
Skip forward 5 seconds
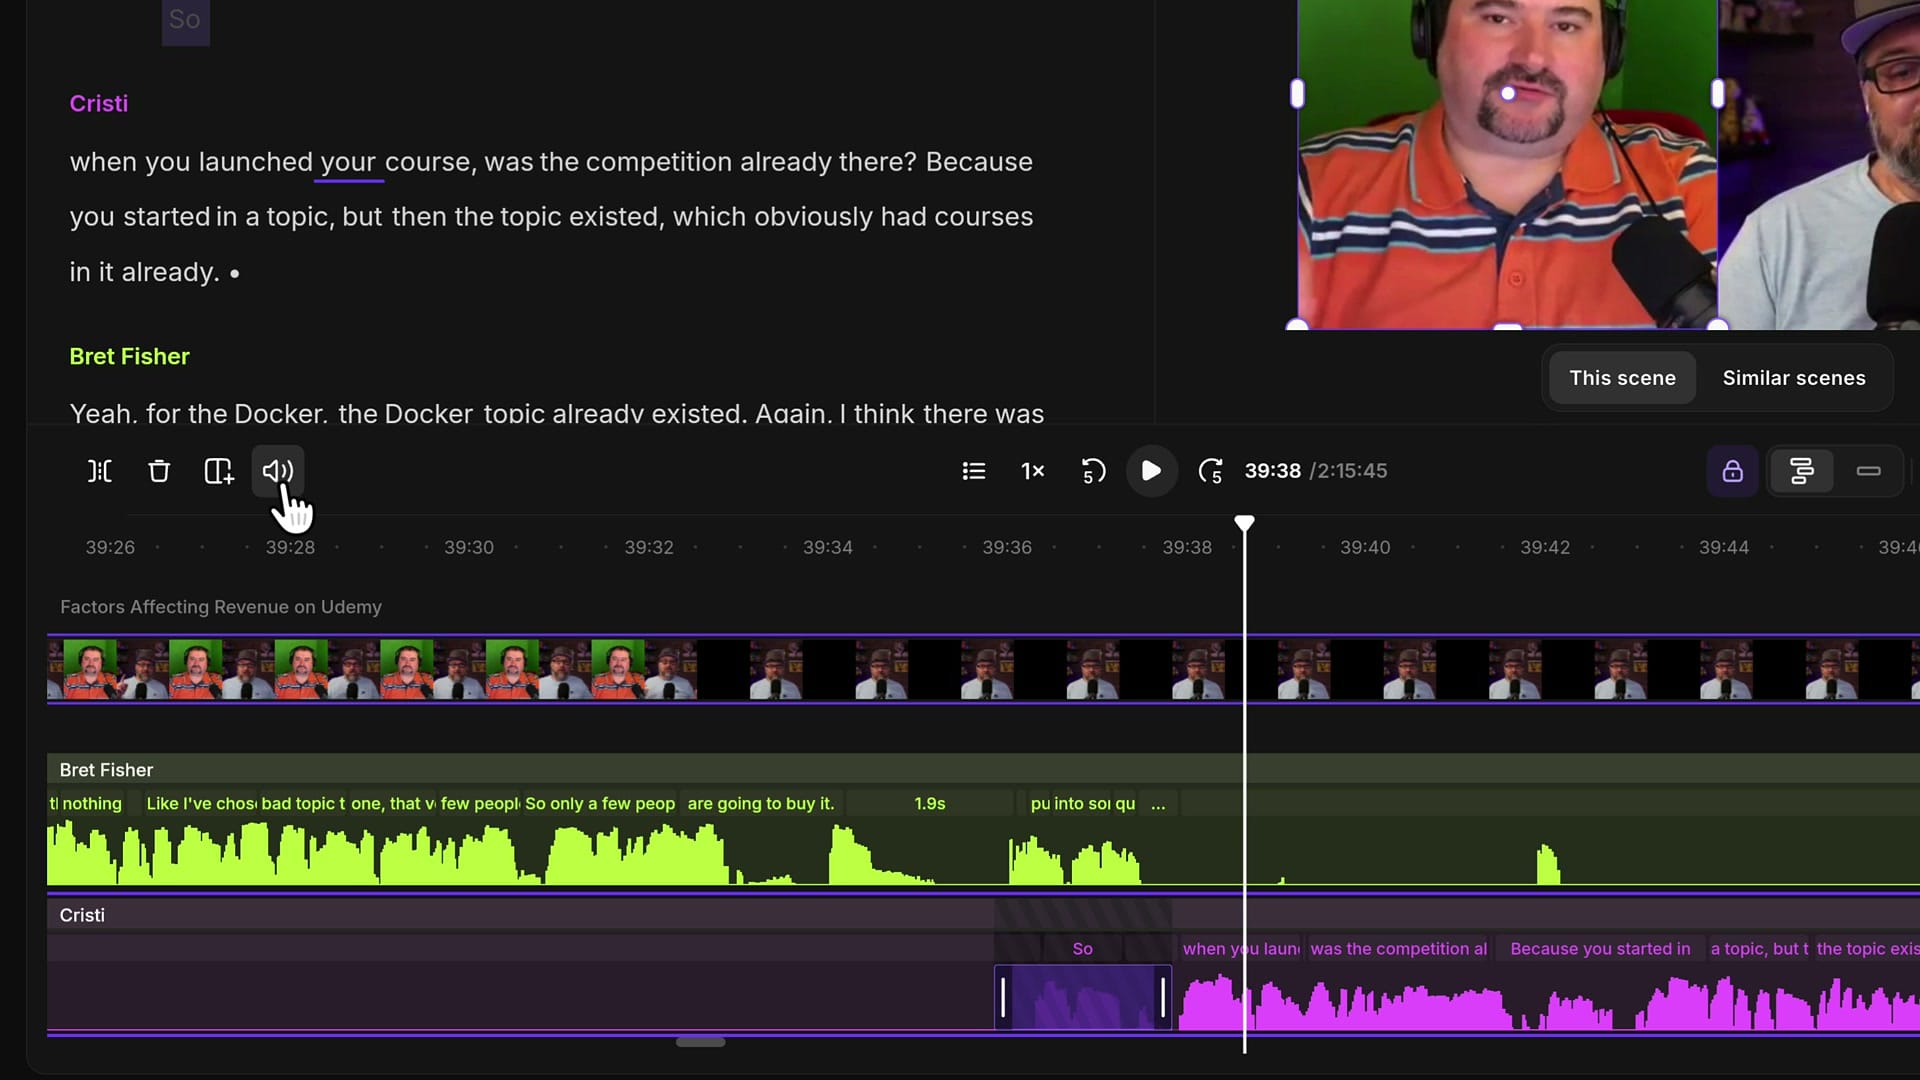click(x=1211, y=471)
